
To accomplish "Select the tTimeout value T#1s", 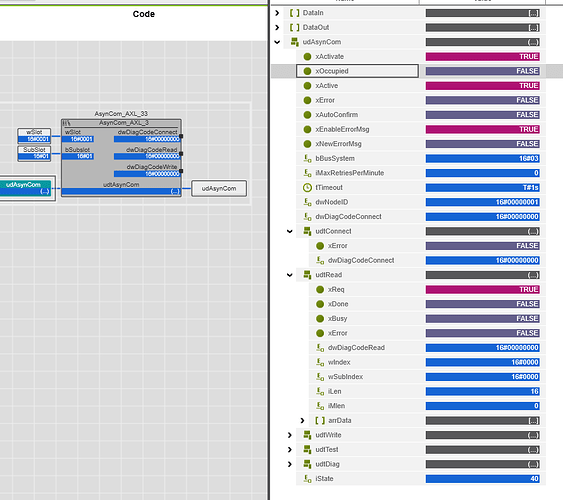I will click(483, 188).
